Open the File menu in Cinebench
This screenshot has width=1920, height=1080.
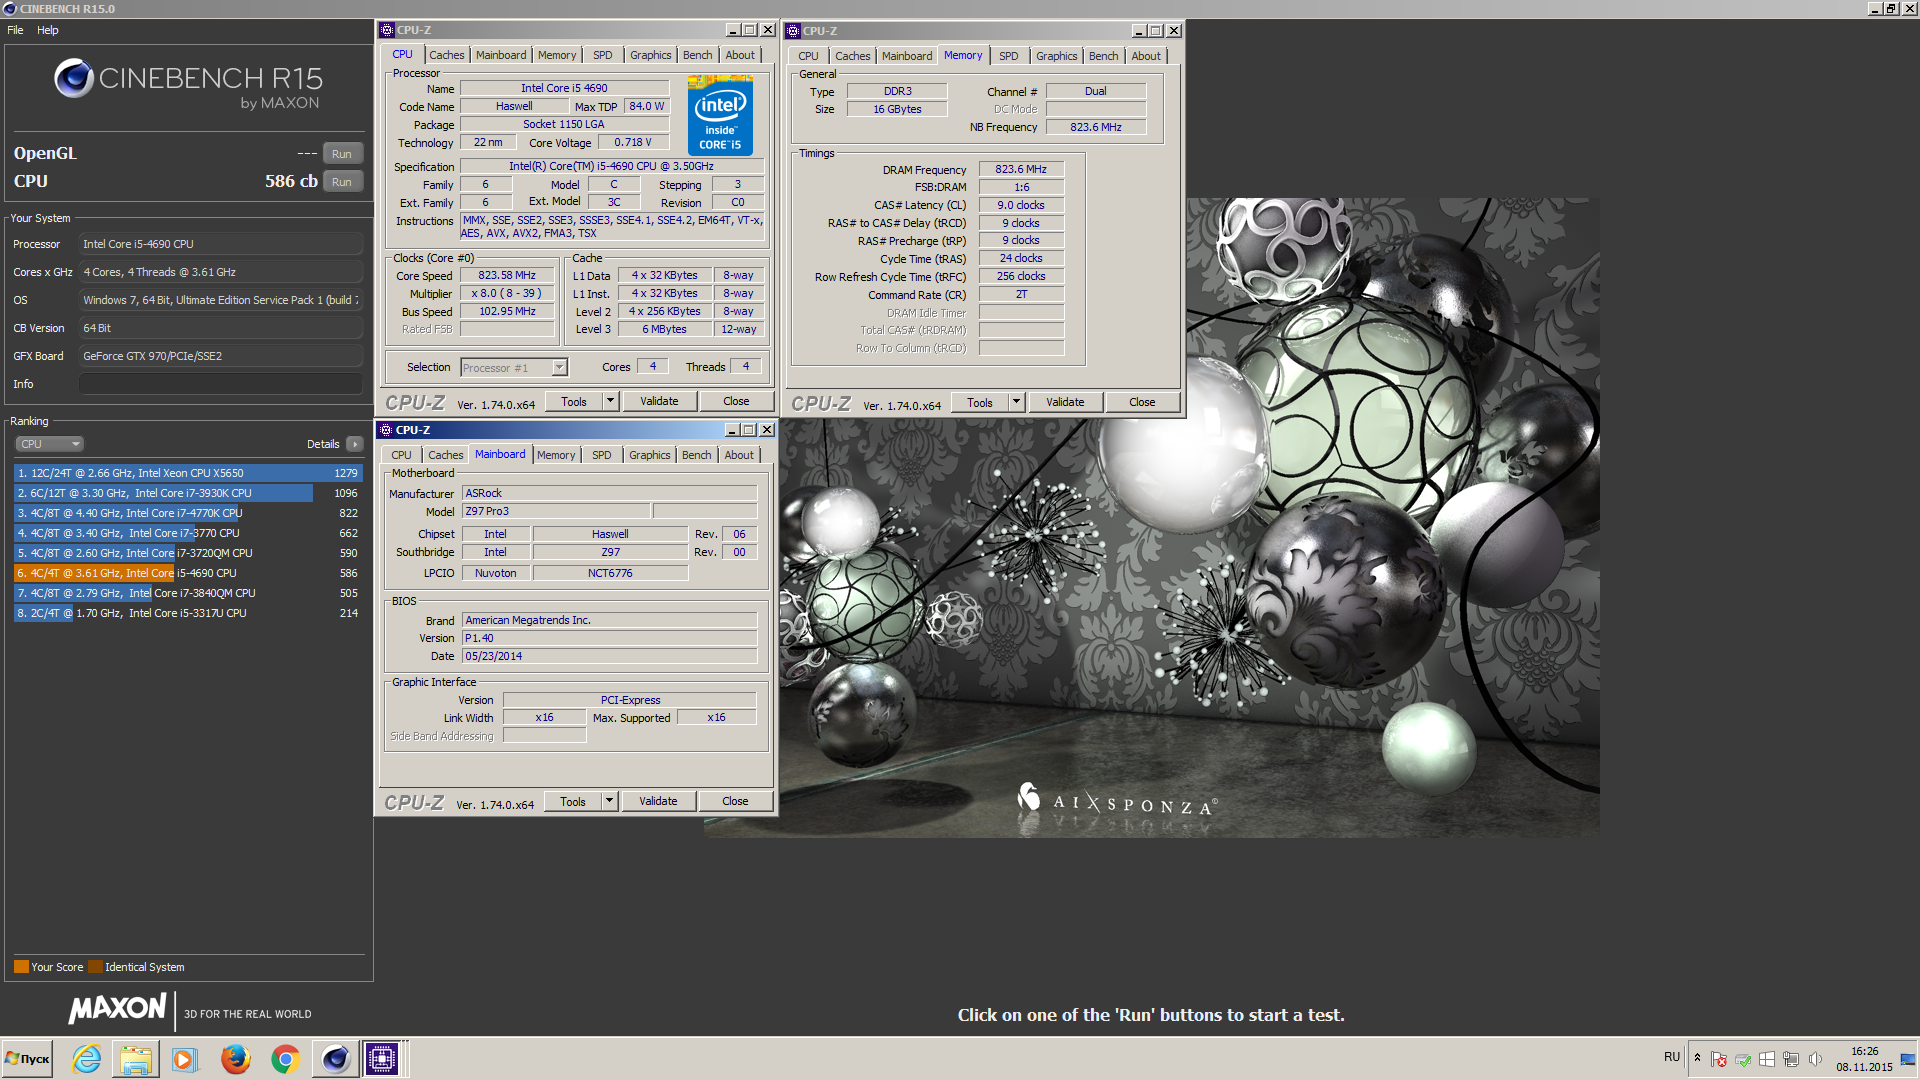(x=16, y=30)
